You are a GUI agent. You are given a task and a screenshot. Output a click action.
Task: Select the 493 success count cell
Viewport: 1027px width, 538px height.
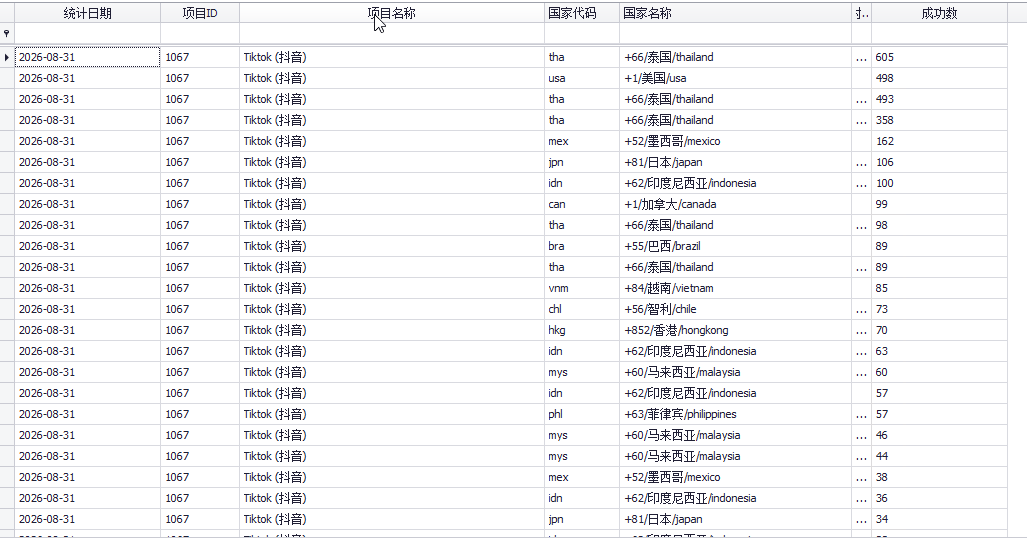click(x=939, y=99)
